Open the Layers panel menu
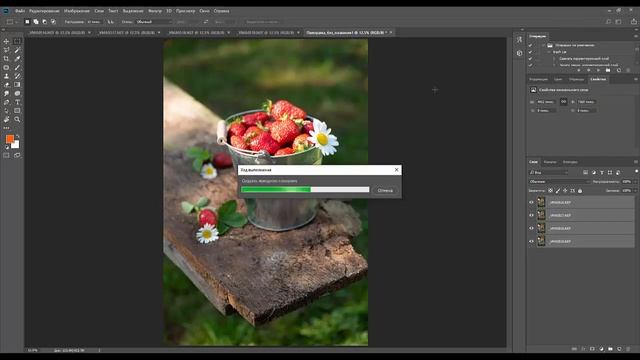This screenshot has height=360, width=640. pyautogui.click(x=636, y=162)
